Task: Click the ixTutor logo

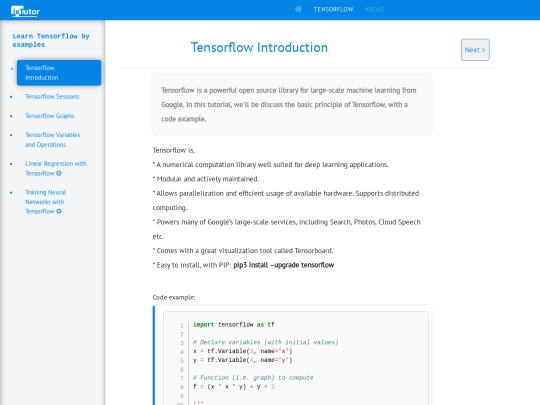Action: 25,11
